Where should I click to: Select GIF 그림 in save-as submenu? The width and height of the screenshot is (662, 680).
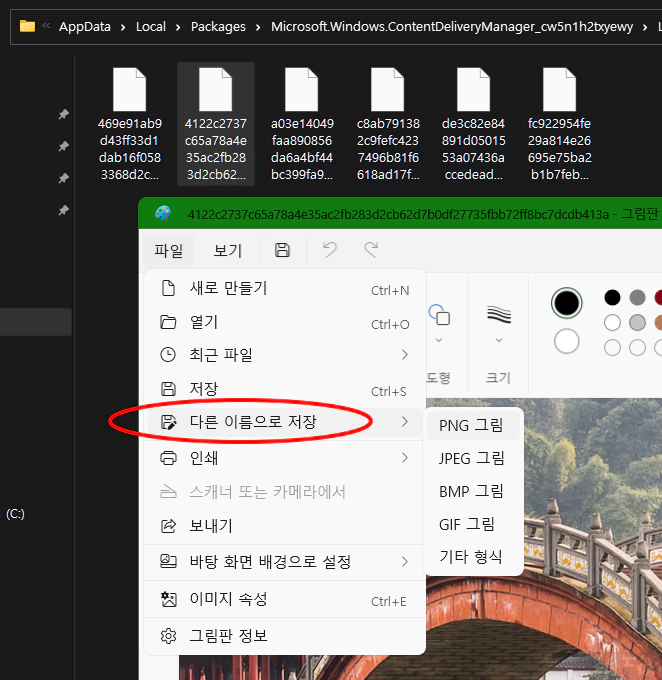[x=473, y=524]
